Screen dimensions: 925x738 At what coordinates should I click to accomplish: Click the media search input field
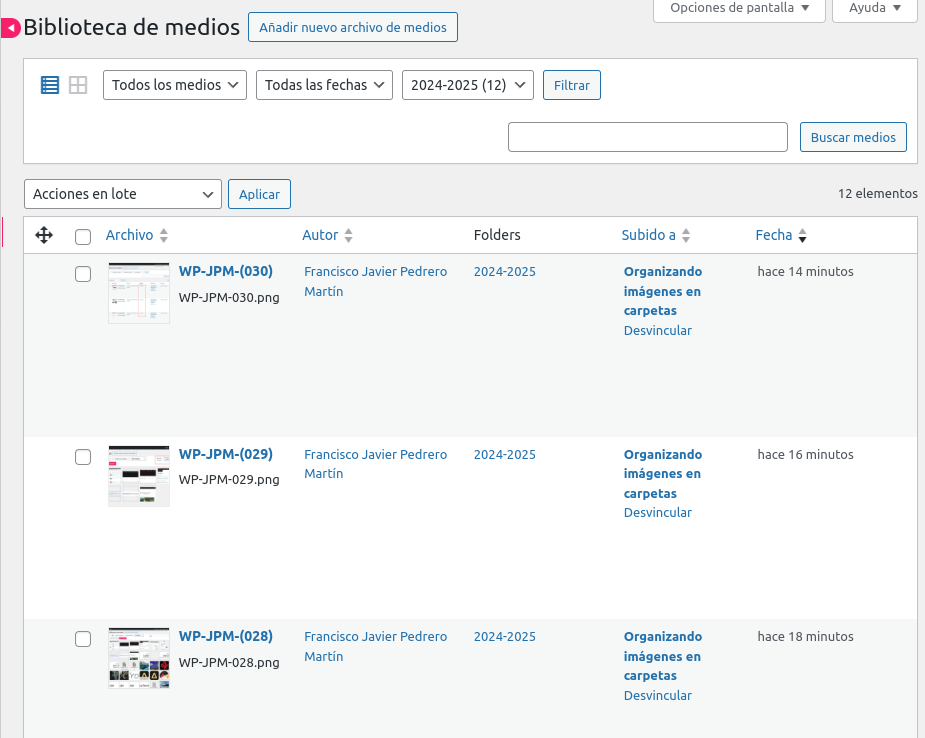click(x=648, y=137)
